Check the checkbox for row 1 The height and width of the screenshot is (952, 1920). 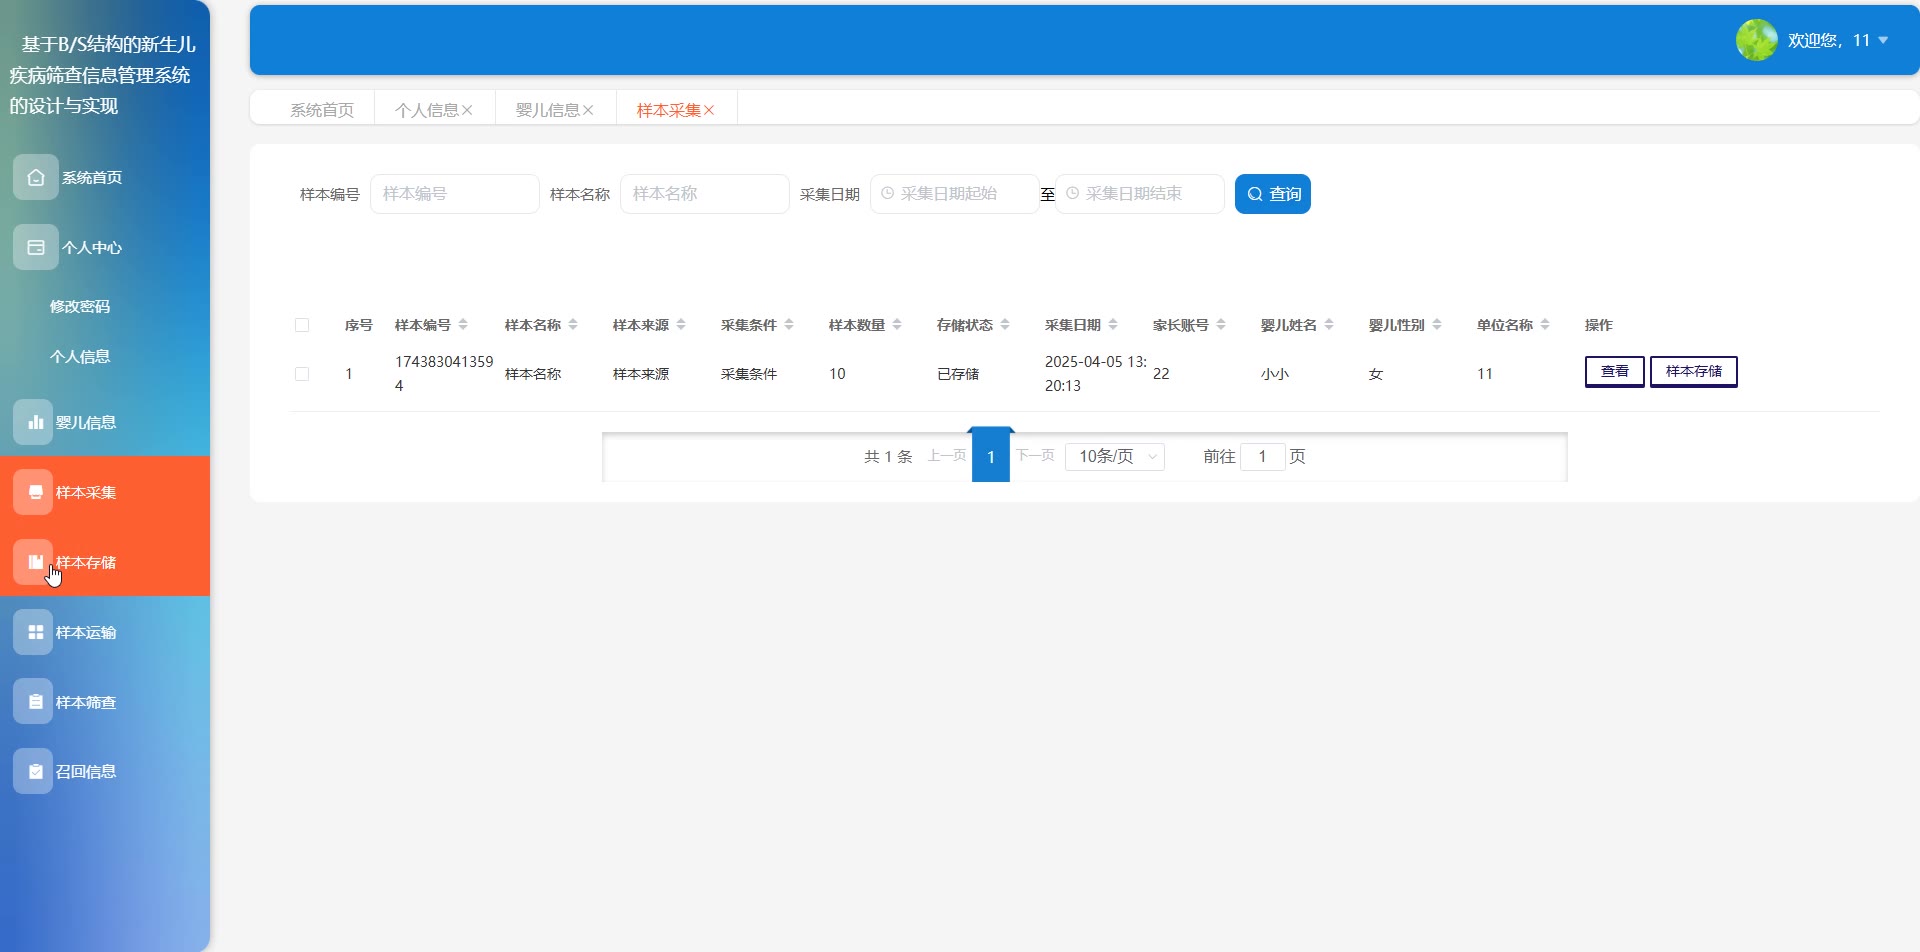point(302,374)
